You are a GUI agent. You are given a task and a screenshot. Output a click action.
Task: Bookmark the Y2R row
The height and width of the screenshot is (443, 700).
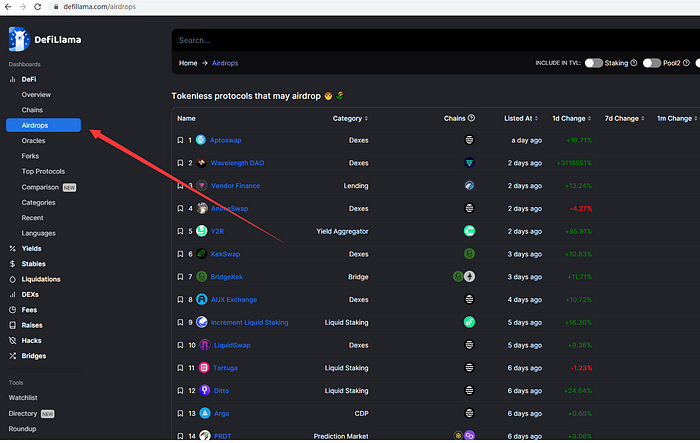(x=180, y=231)
